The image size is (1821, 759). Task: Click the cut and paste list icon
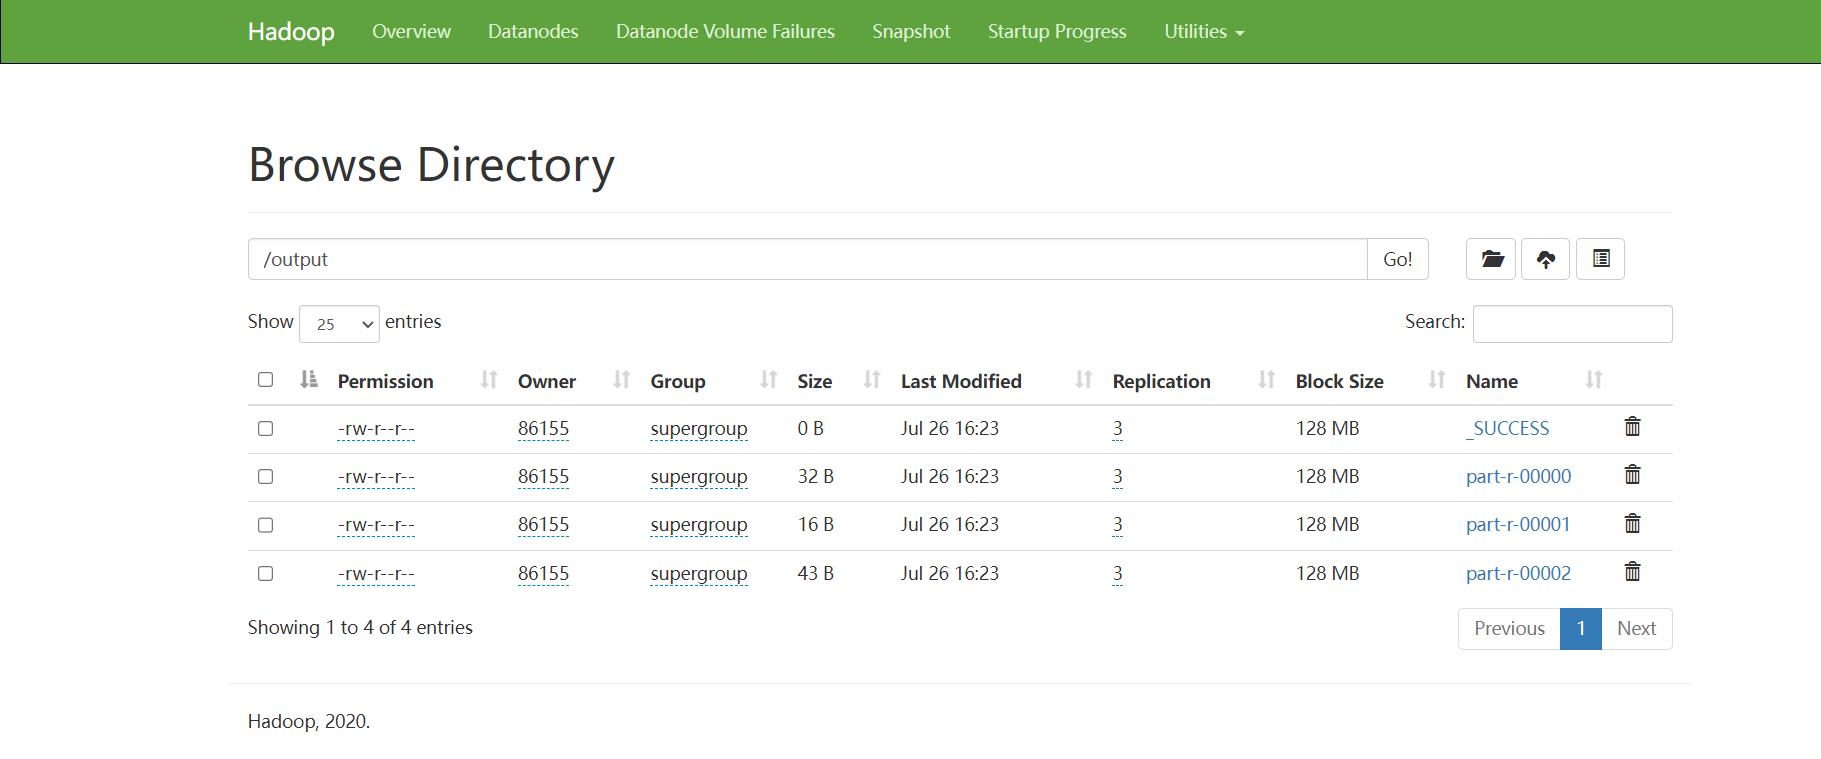(1601, 259)
